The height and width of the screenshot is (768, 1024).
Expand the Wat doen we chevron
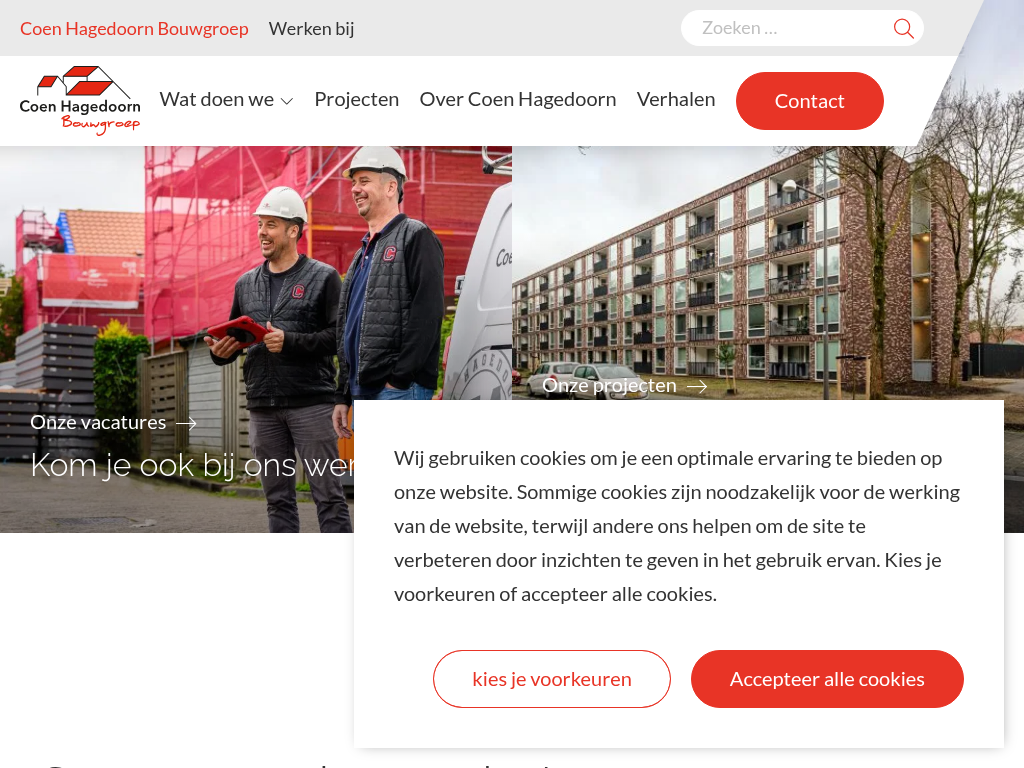[x=287, y=101]
